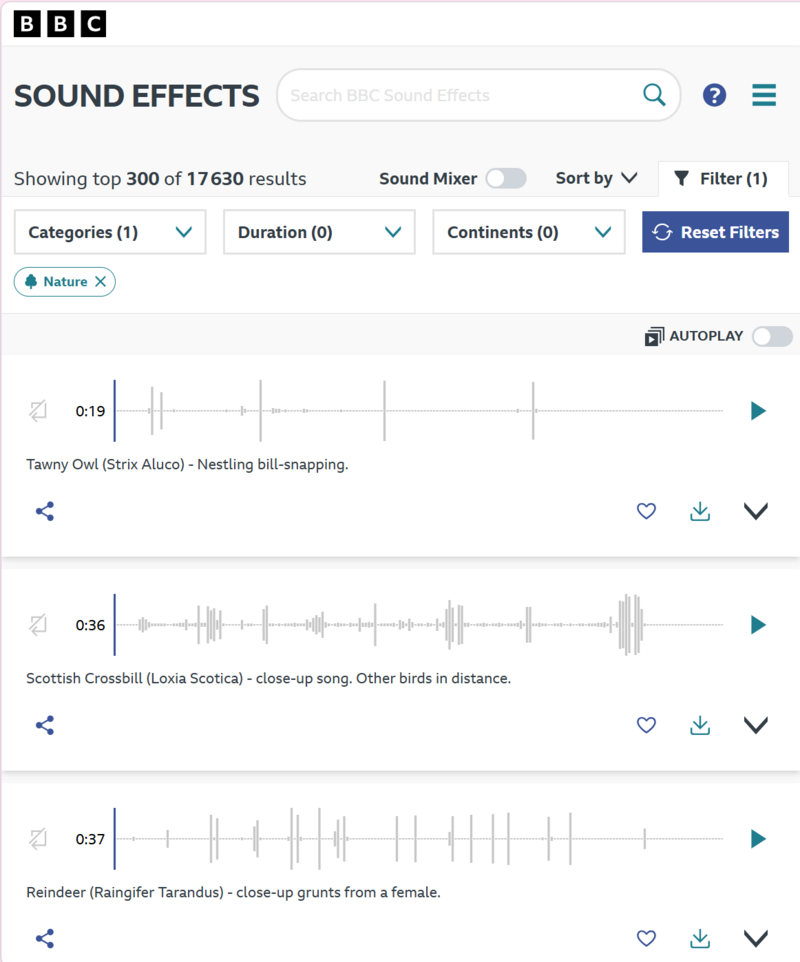Favourite the Tawny Owl sound

(x=646, y=511)
